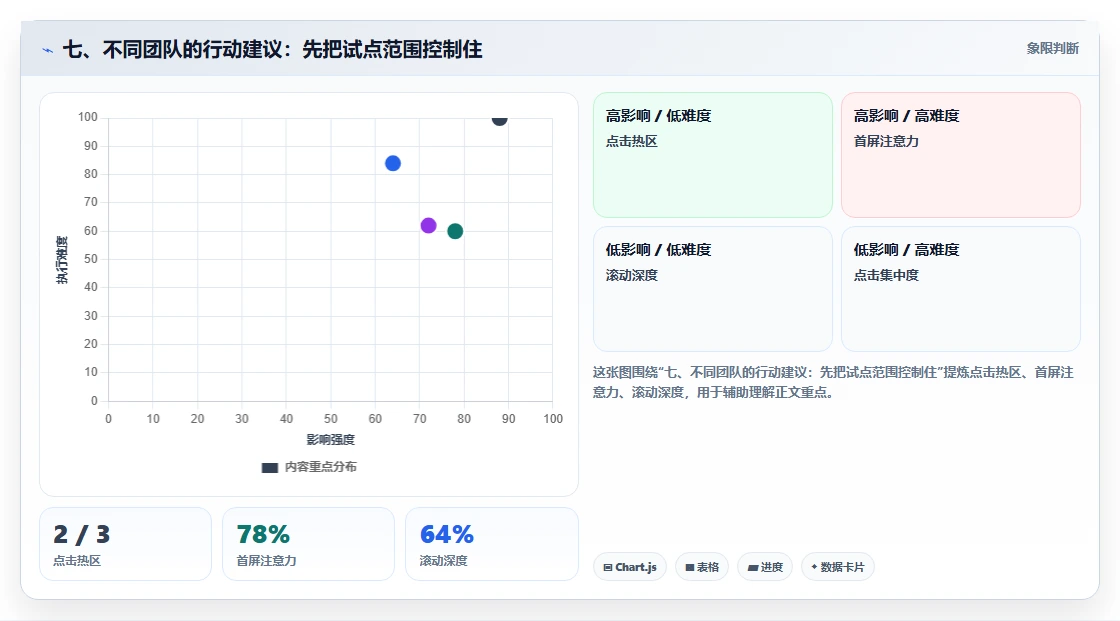Click the 执行难度 y-axis label
The image size is (1120, 621).
[62, 259]
